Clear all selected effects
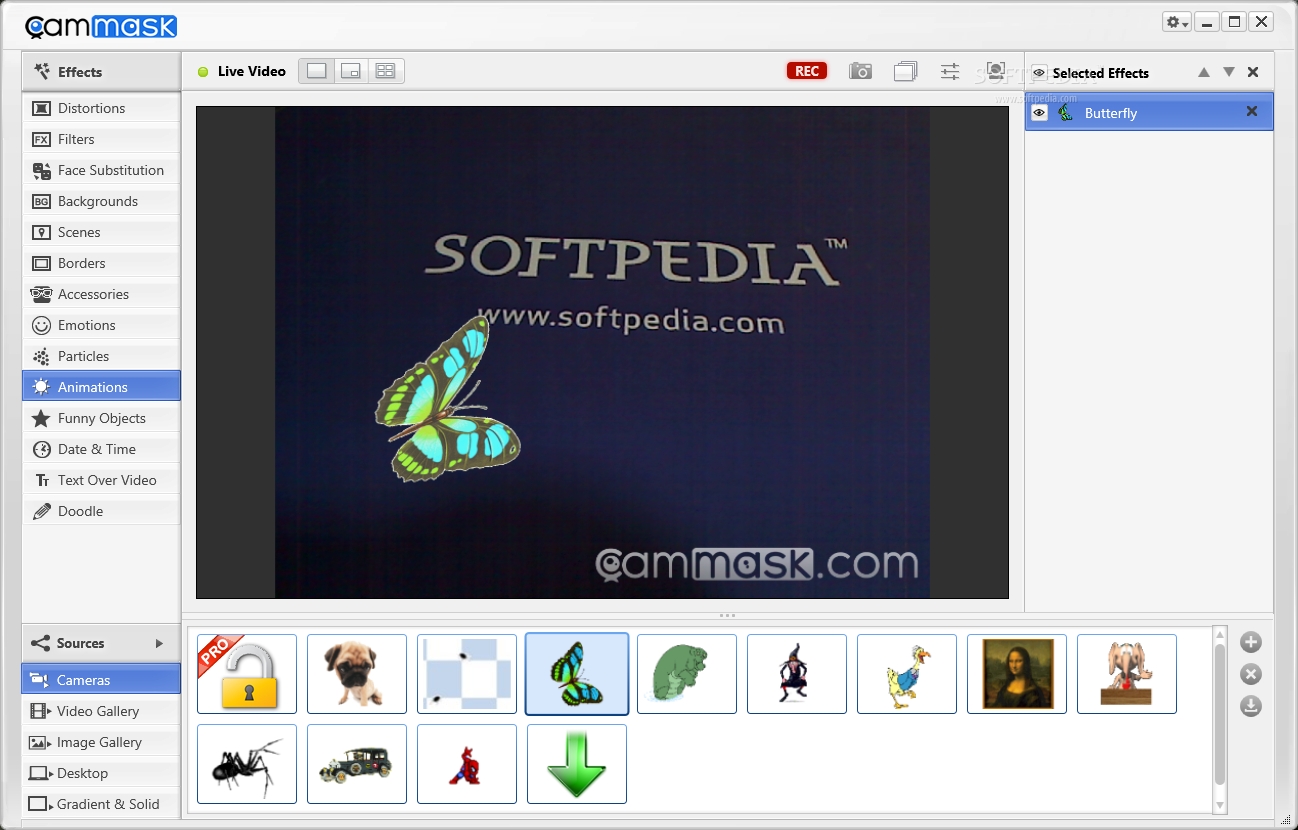 [1253, 72]
